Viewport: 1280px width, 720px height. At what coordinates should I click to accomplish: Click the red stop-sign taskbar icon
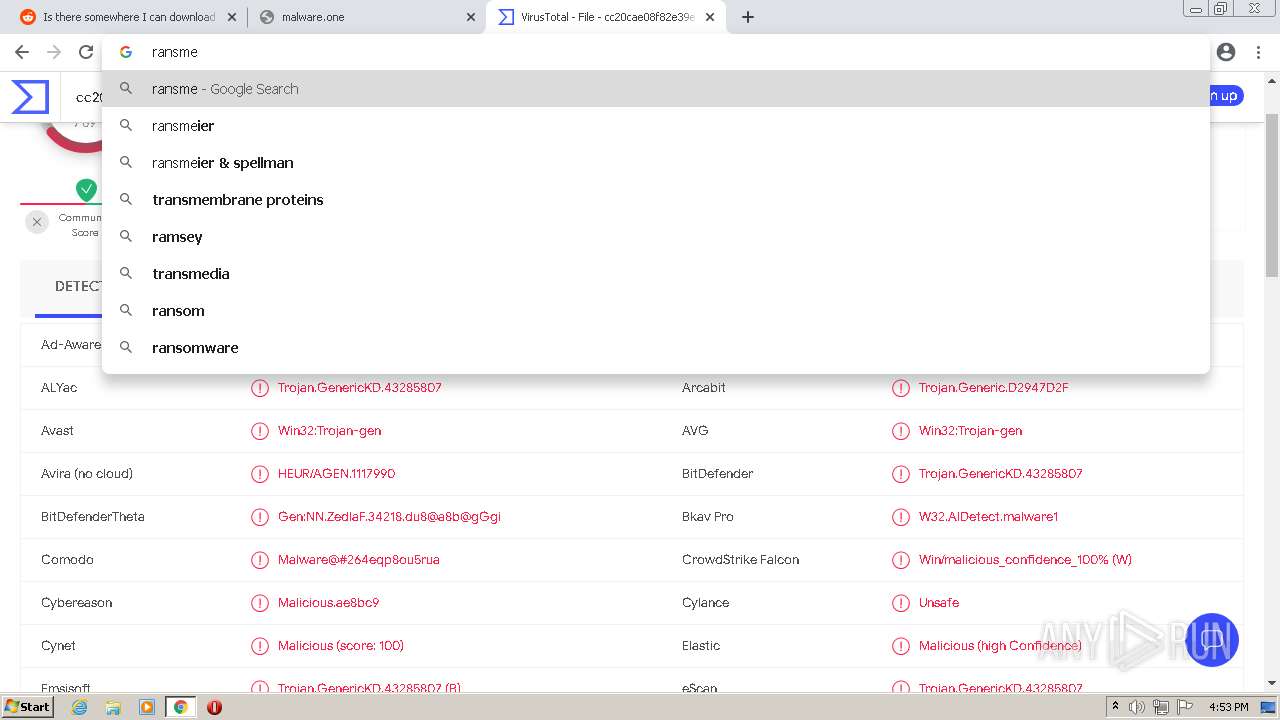(214, 707)
